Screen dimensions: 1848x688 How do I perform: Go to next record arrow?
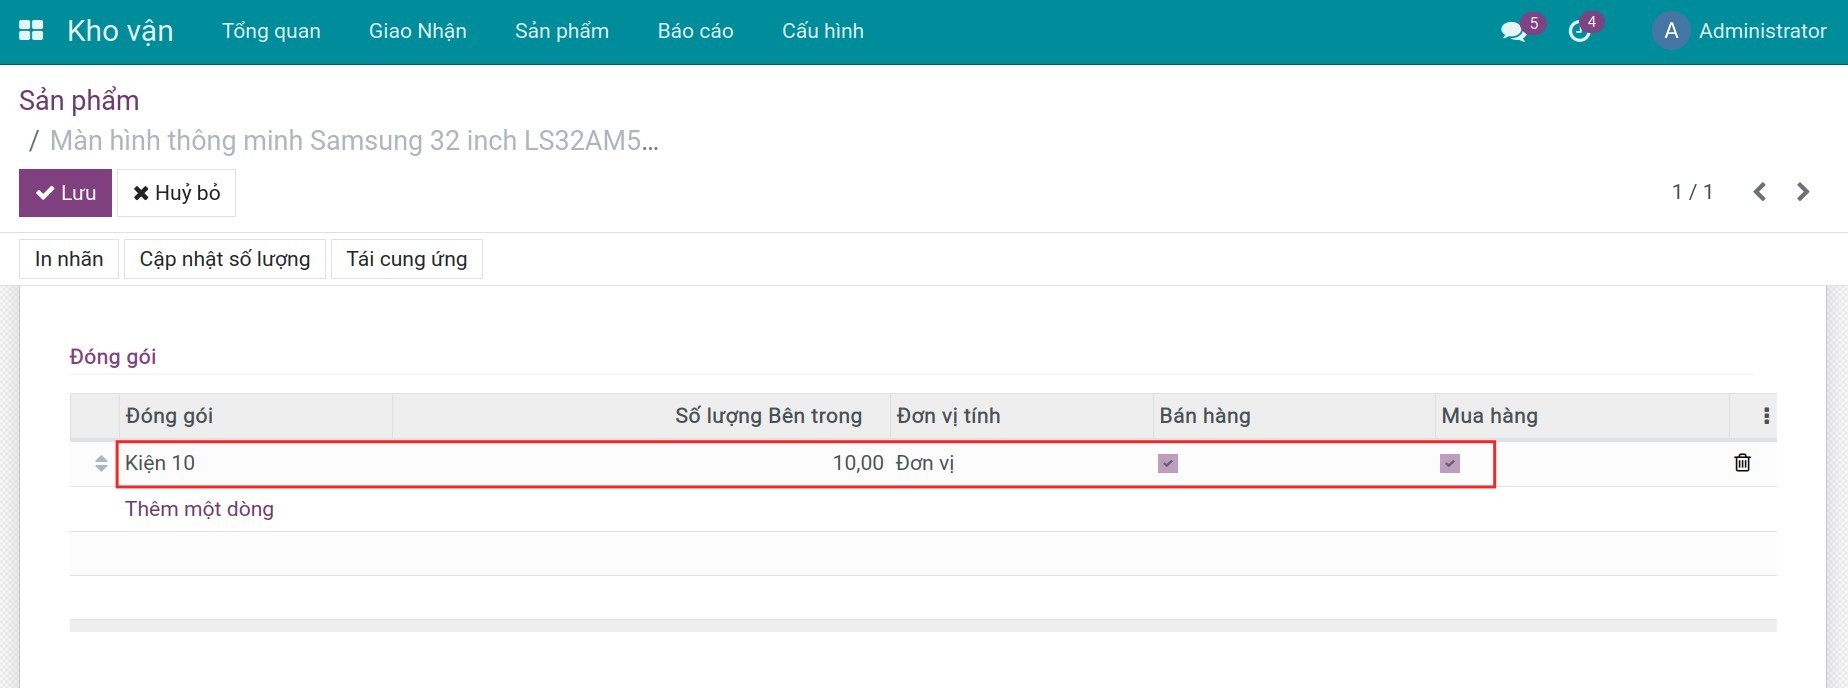1803,192
